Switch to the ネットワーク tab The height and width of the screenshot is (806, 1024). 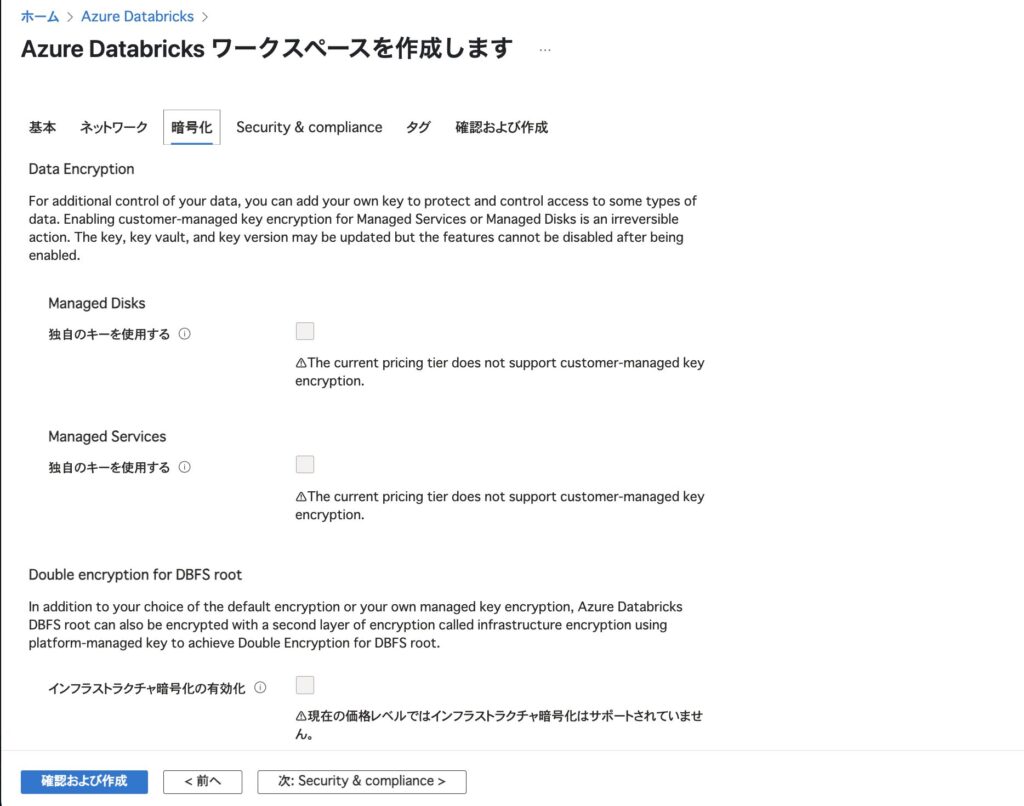coord(114,127)
